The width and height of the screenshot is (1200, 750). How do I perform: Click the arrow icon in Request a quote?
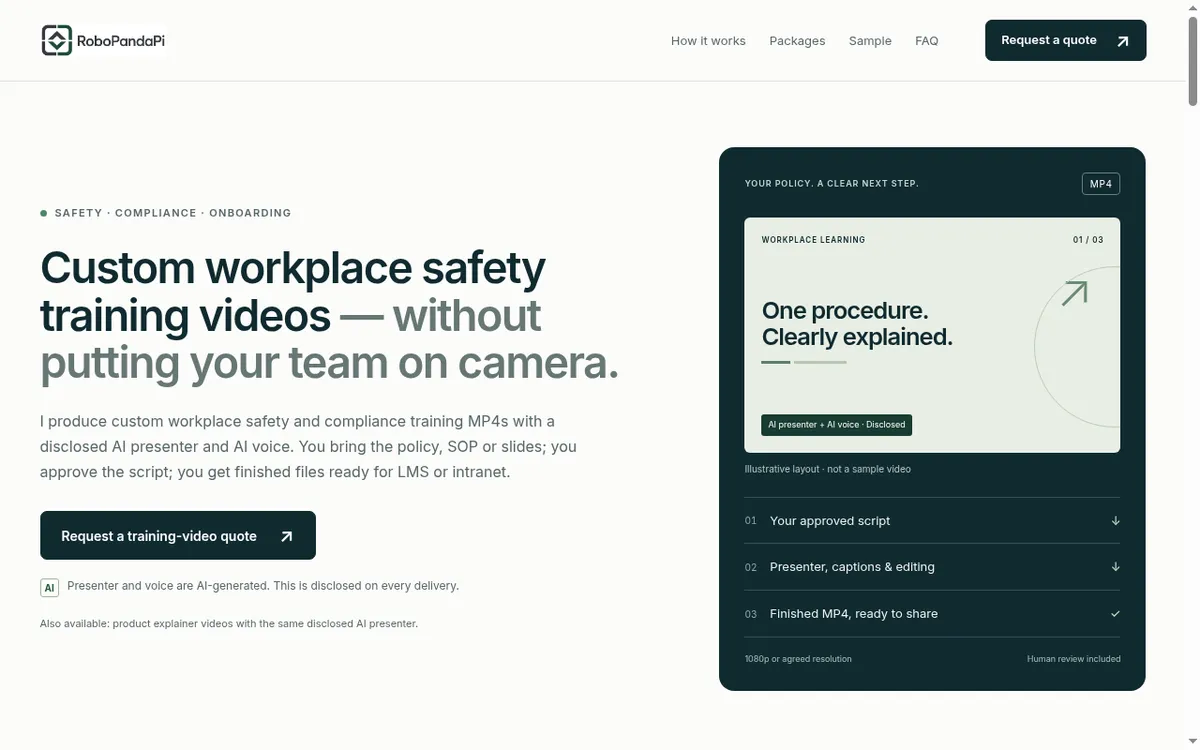(1122, 41)
